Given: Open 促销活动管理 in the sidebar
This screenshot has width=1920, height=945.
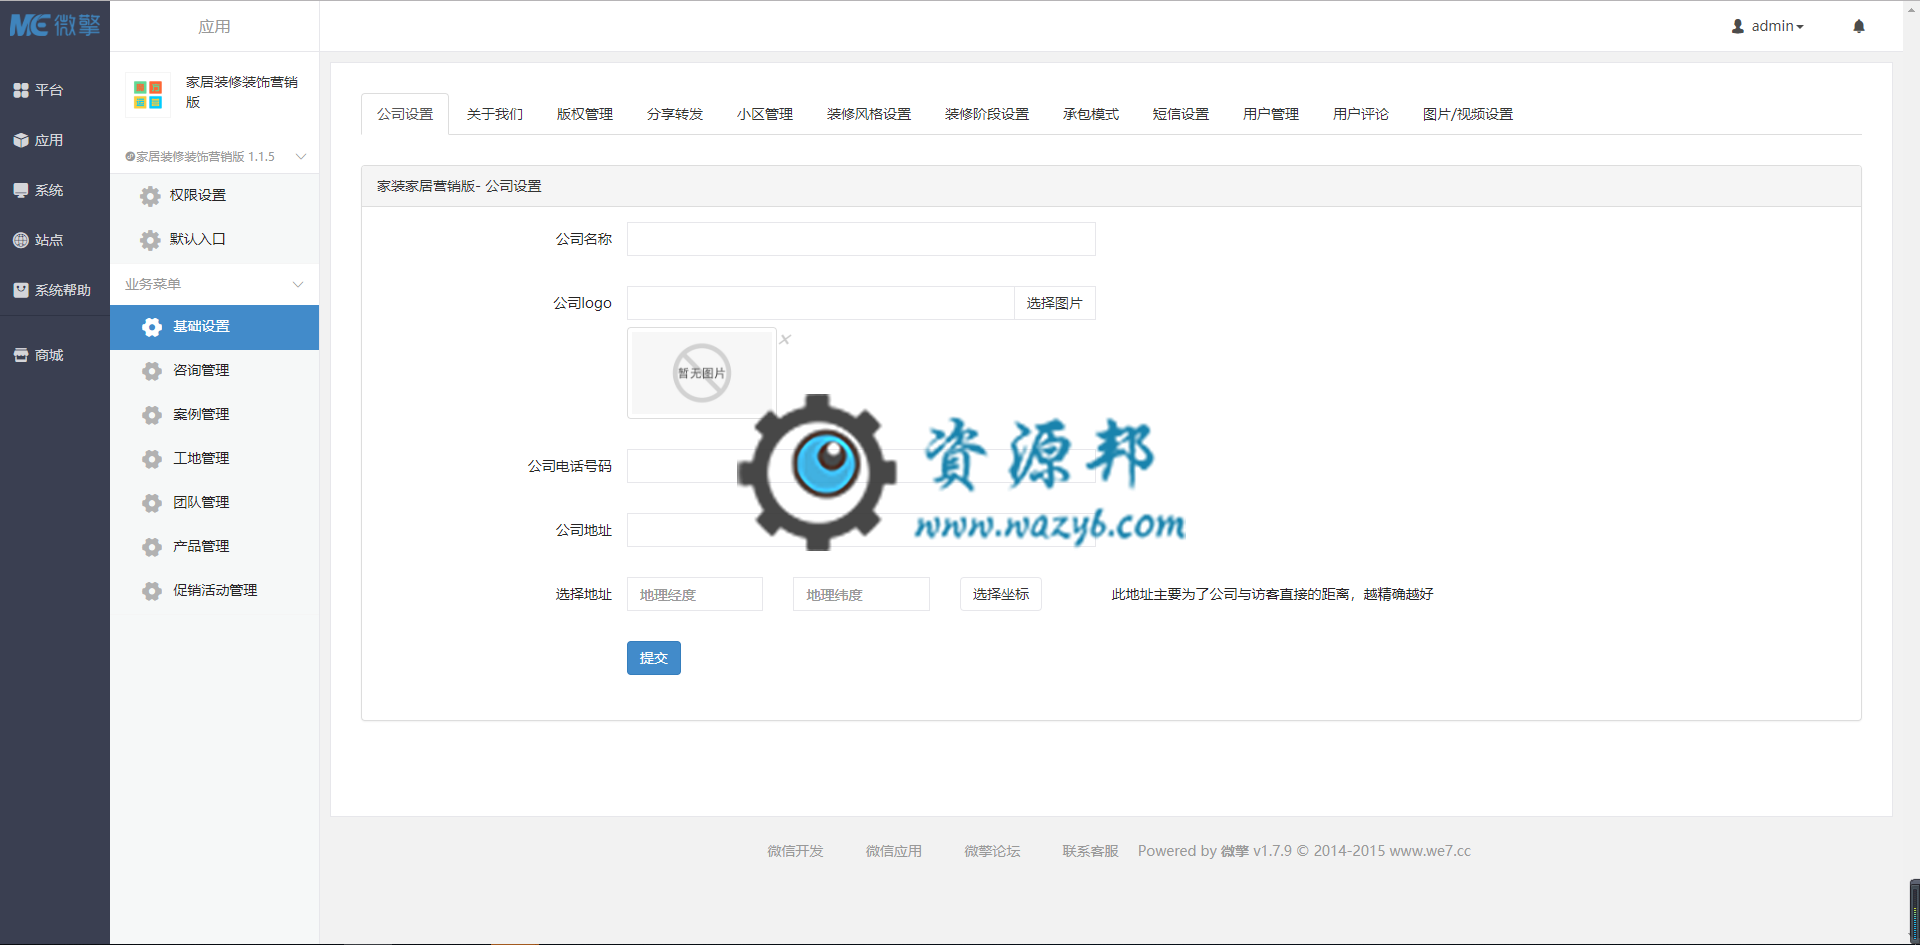Looking at the screenshot, I should point(214,591).
